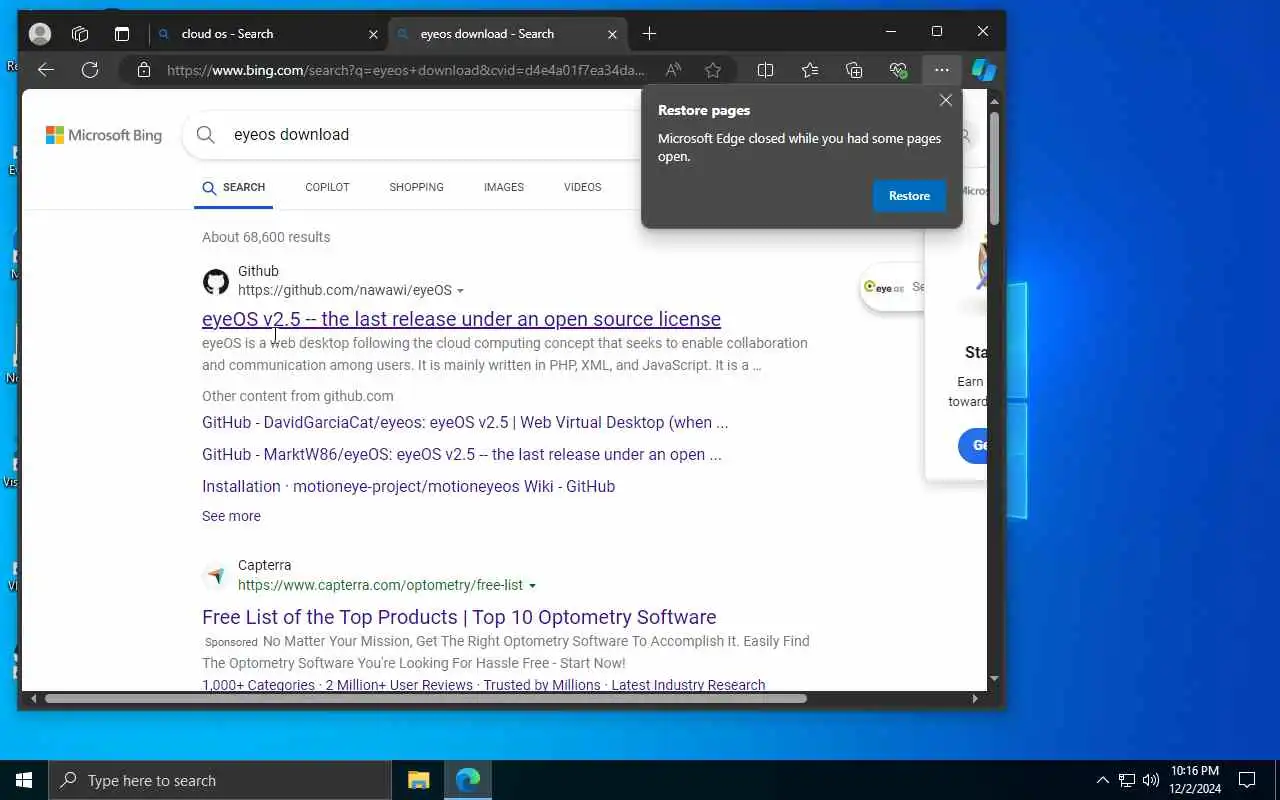1280x800 pixels.
Task: Switch to the IMAGES tab
Action: 504,187
